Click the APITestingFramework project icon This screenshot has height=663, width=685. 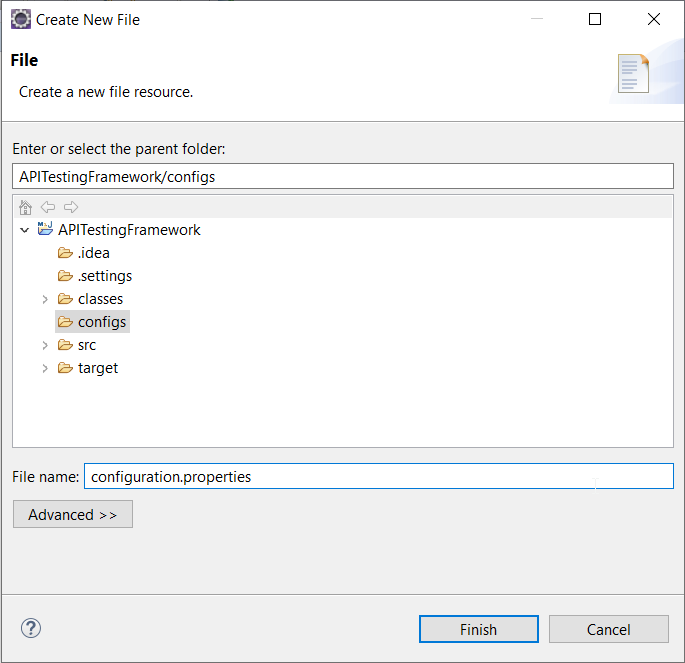(45, 229)
